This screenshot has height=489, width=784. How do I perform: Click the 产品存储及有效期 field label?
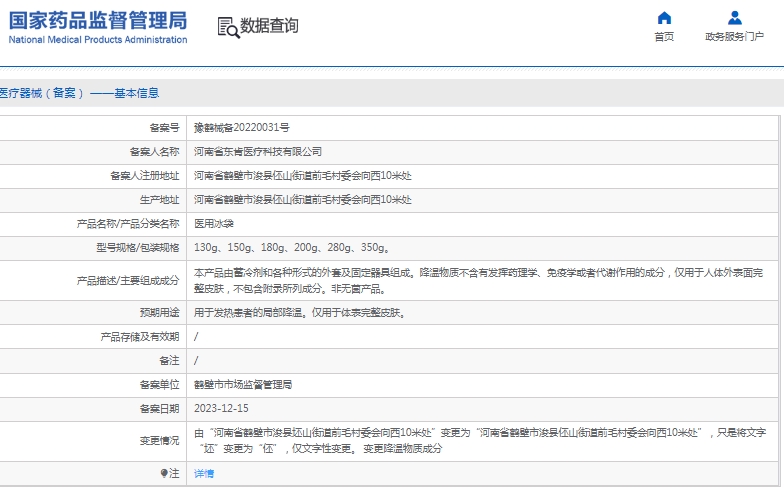140,336
